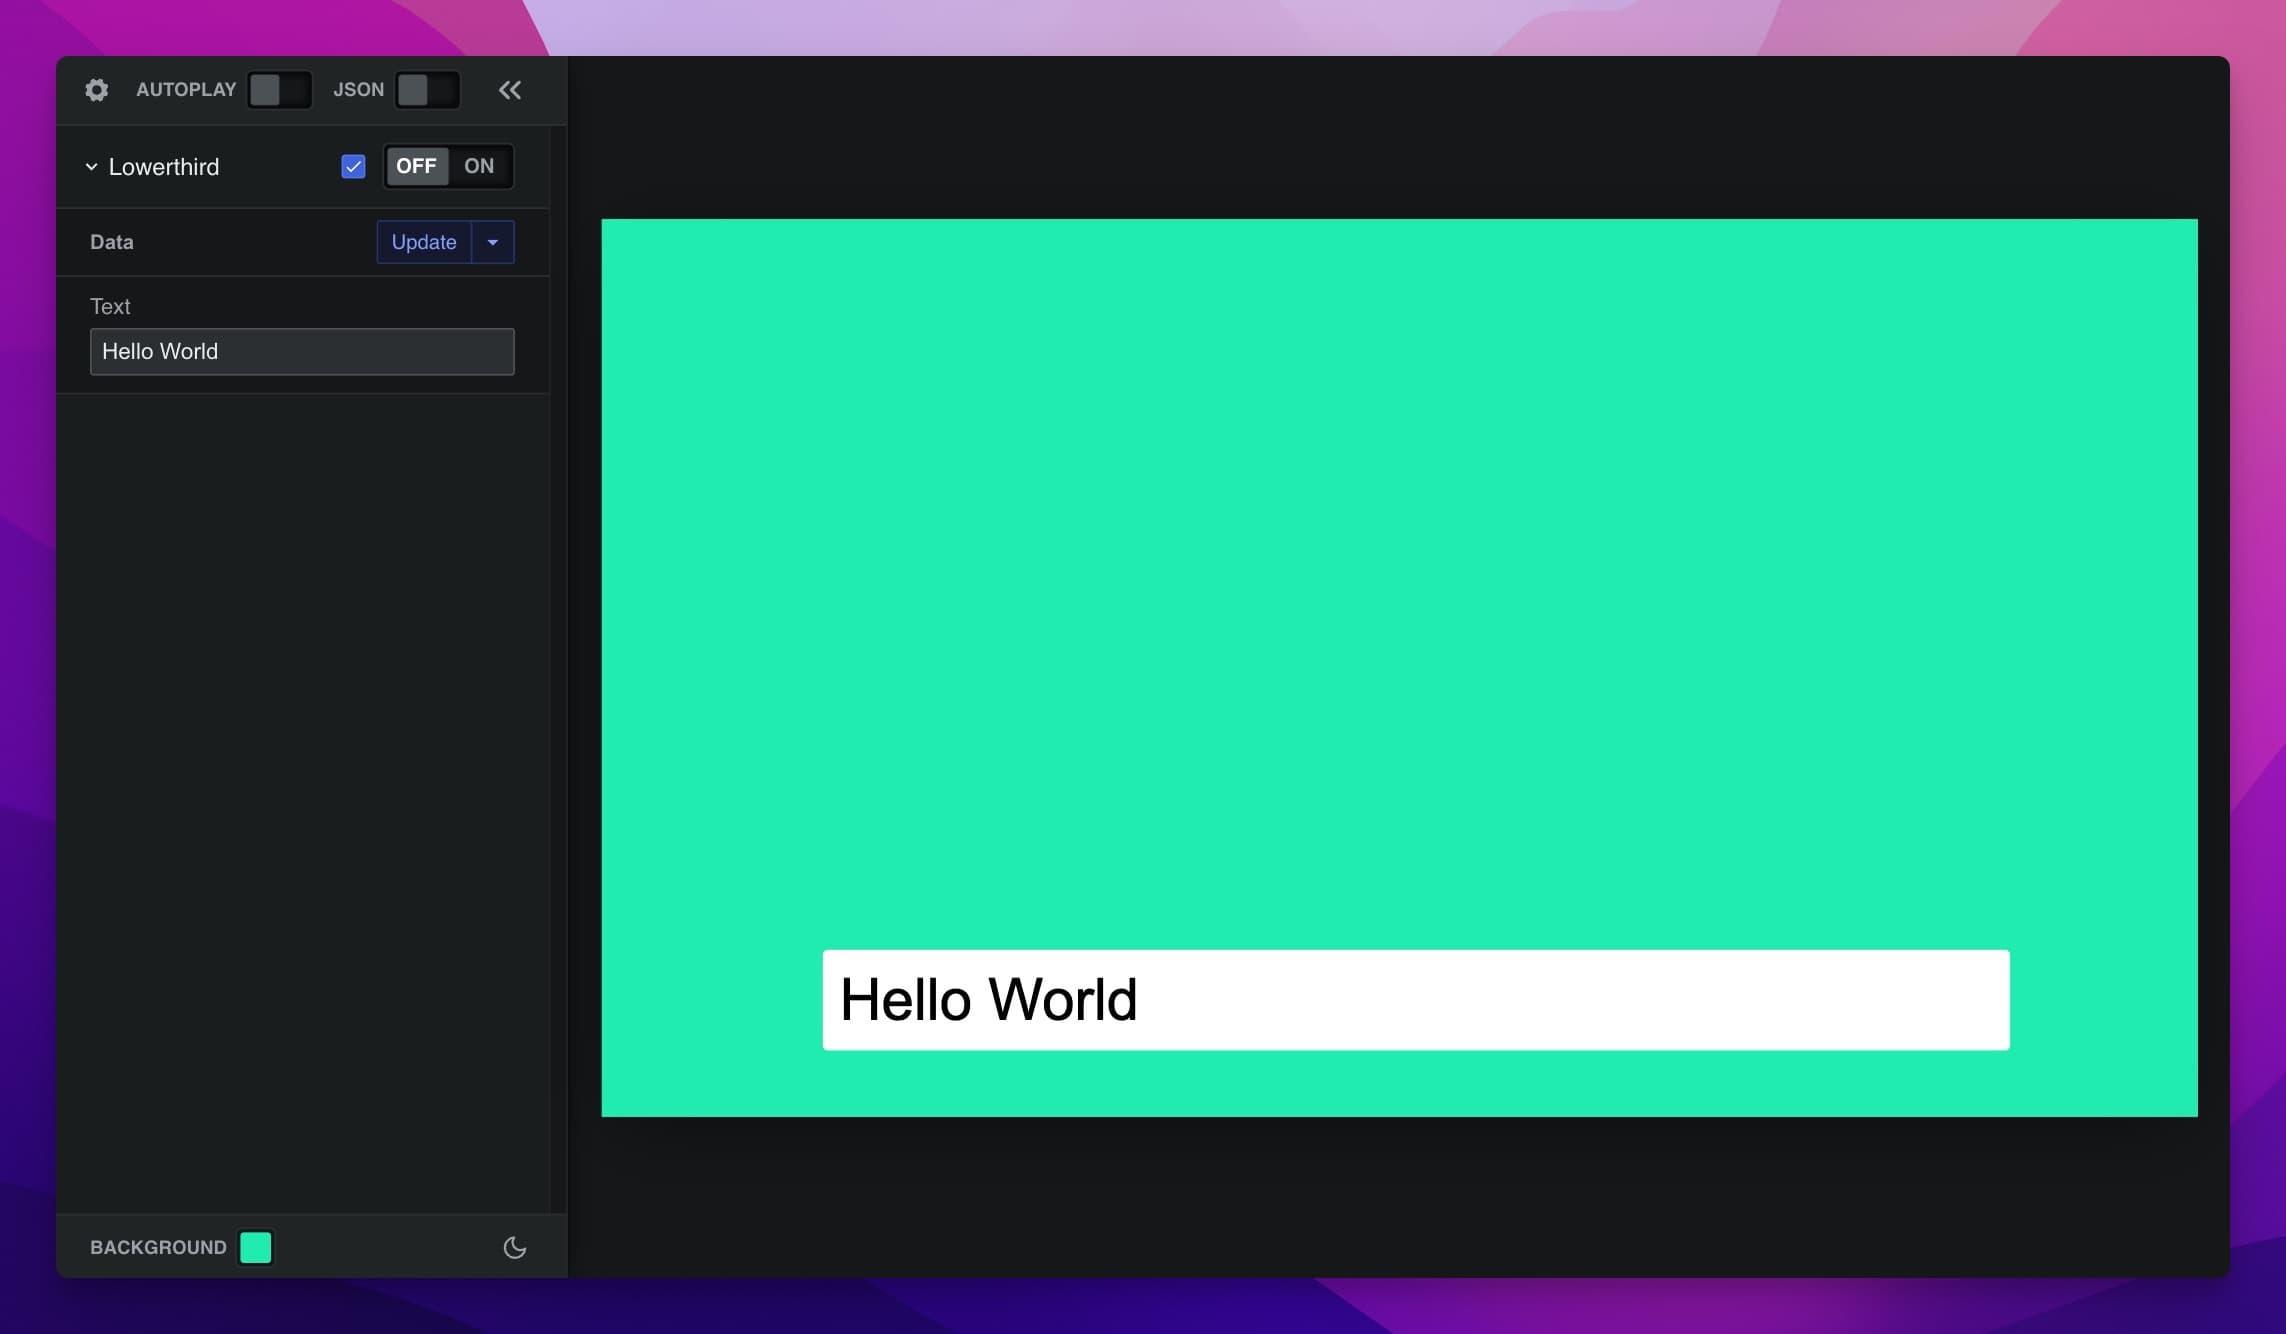Click the AUTOPLAY label text

[x=186, y=90]
